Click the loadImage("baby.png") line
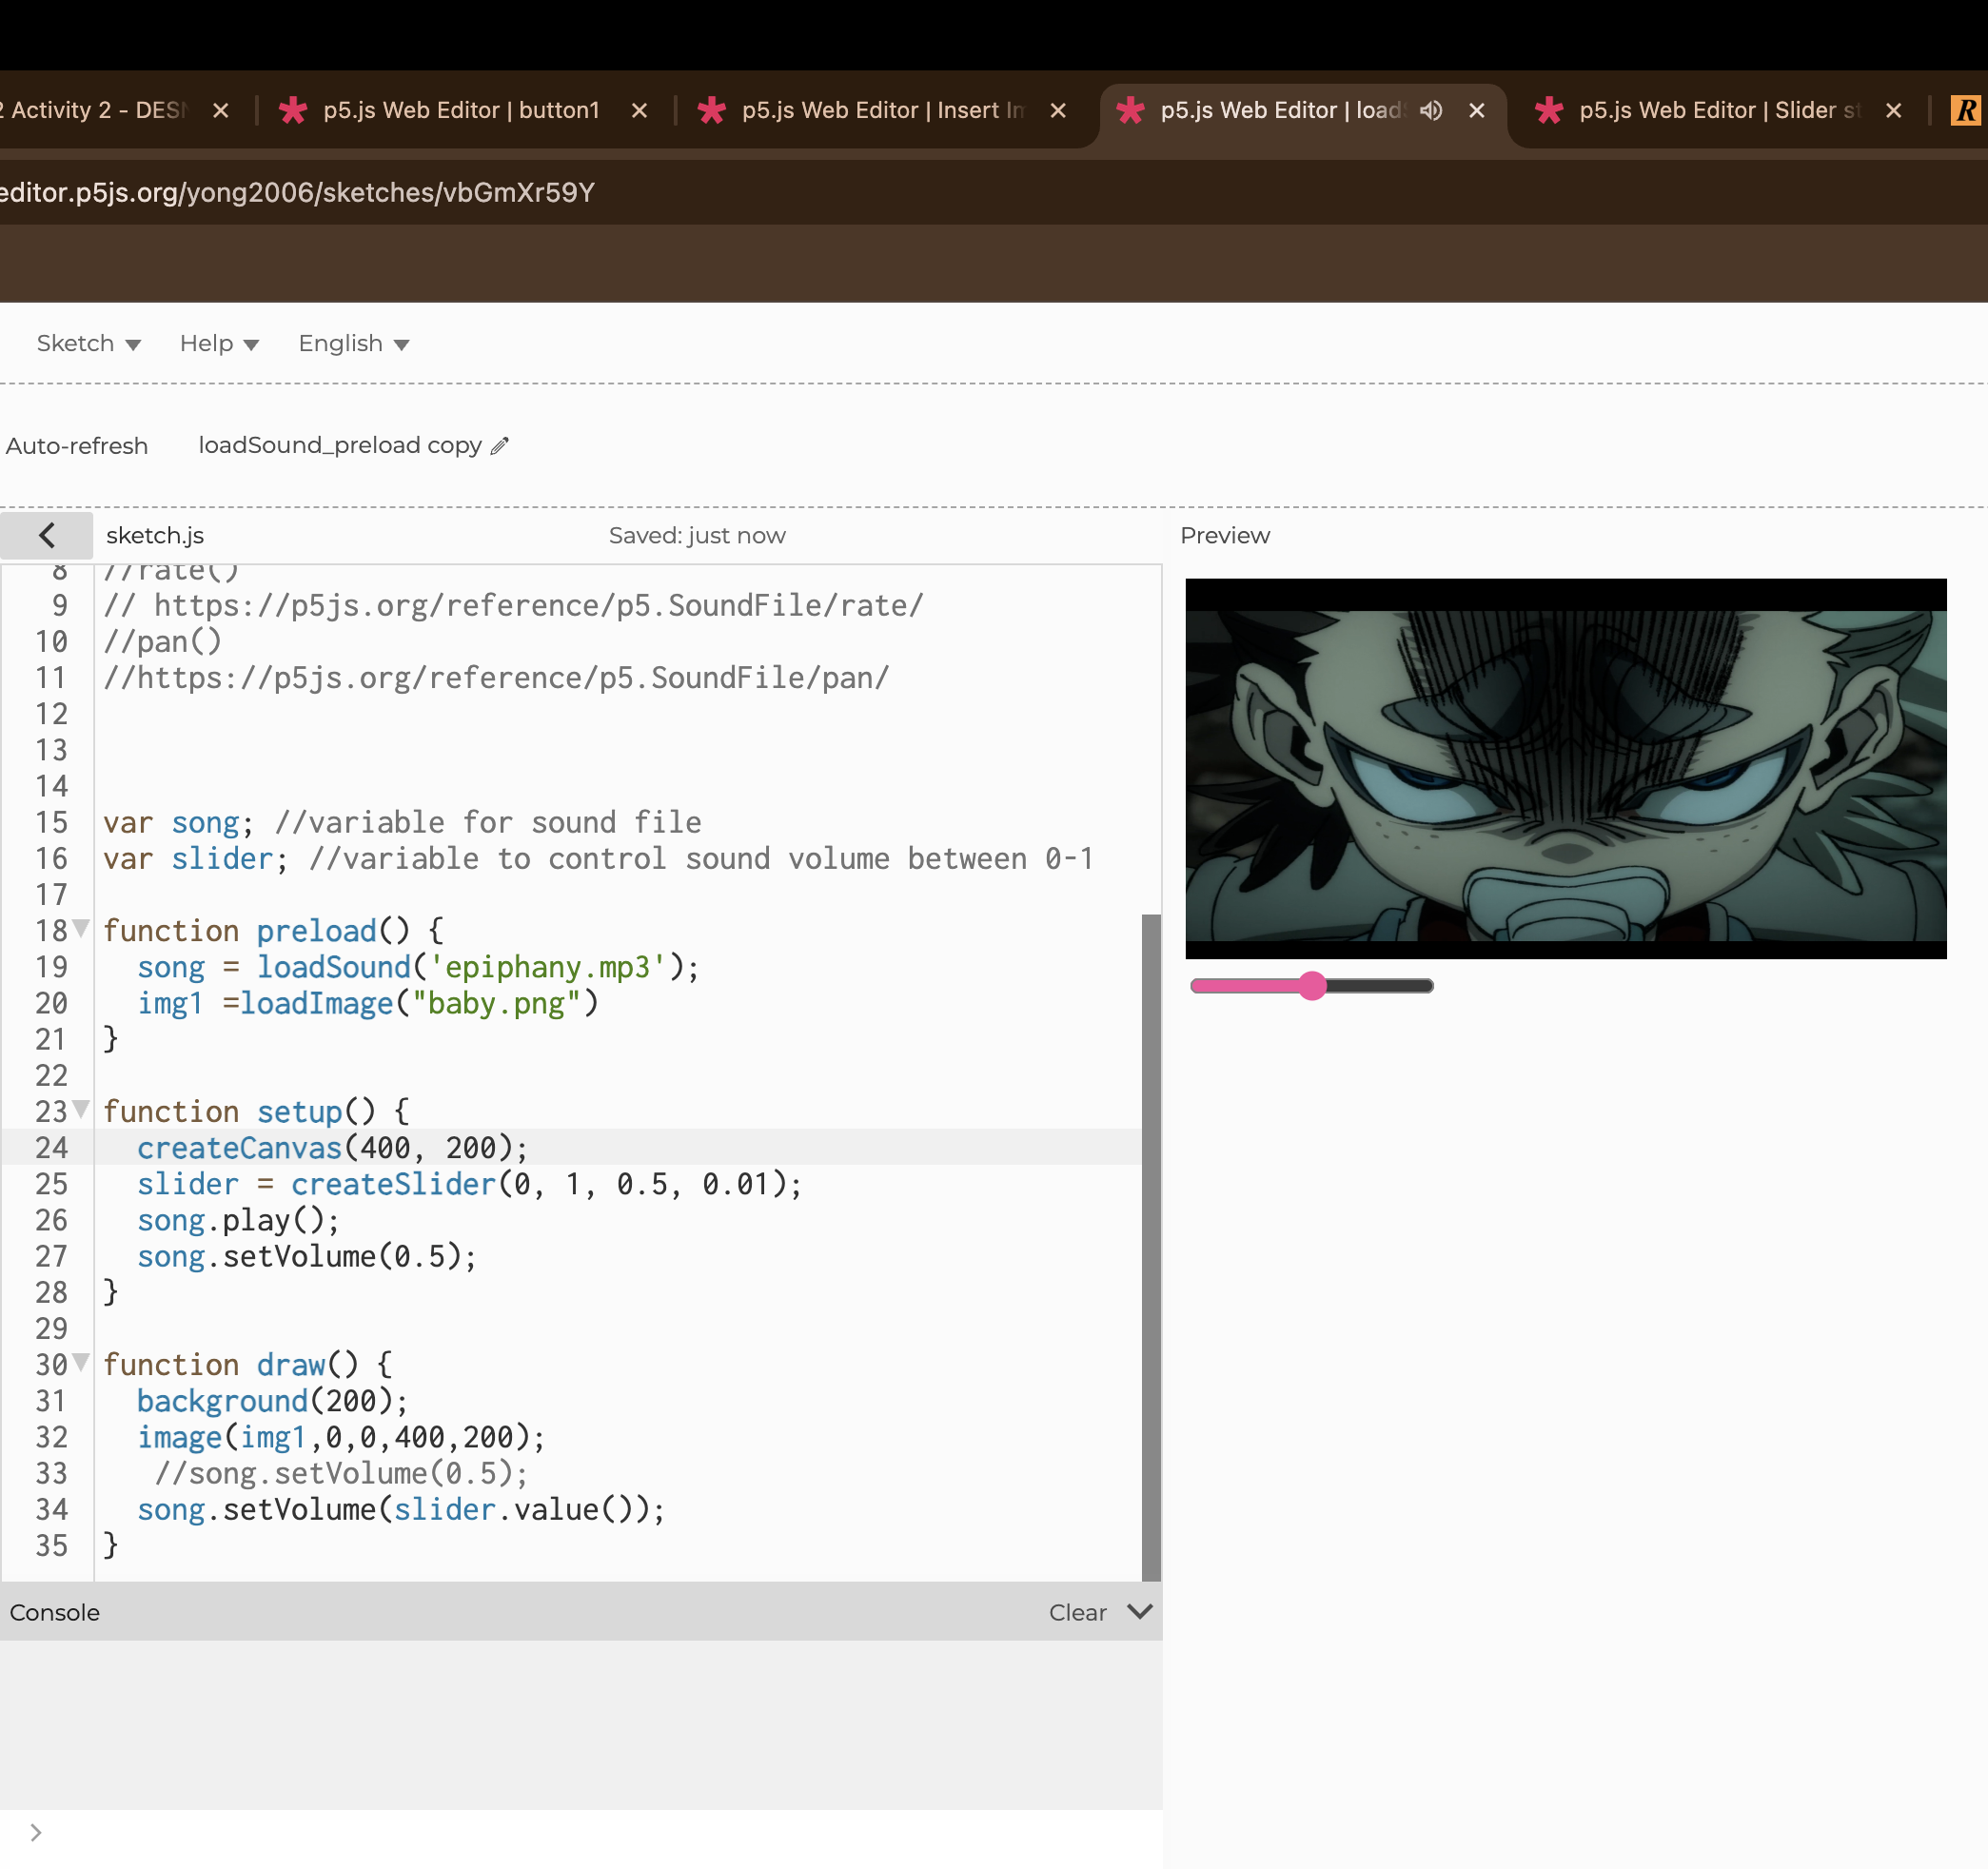Screen dimensions: 1988x1869 (x=368, y=1003)
